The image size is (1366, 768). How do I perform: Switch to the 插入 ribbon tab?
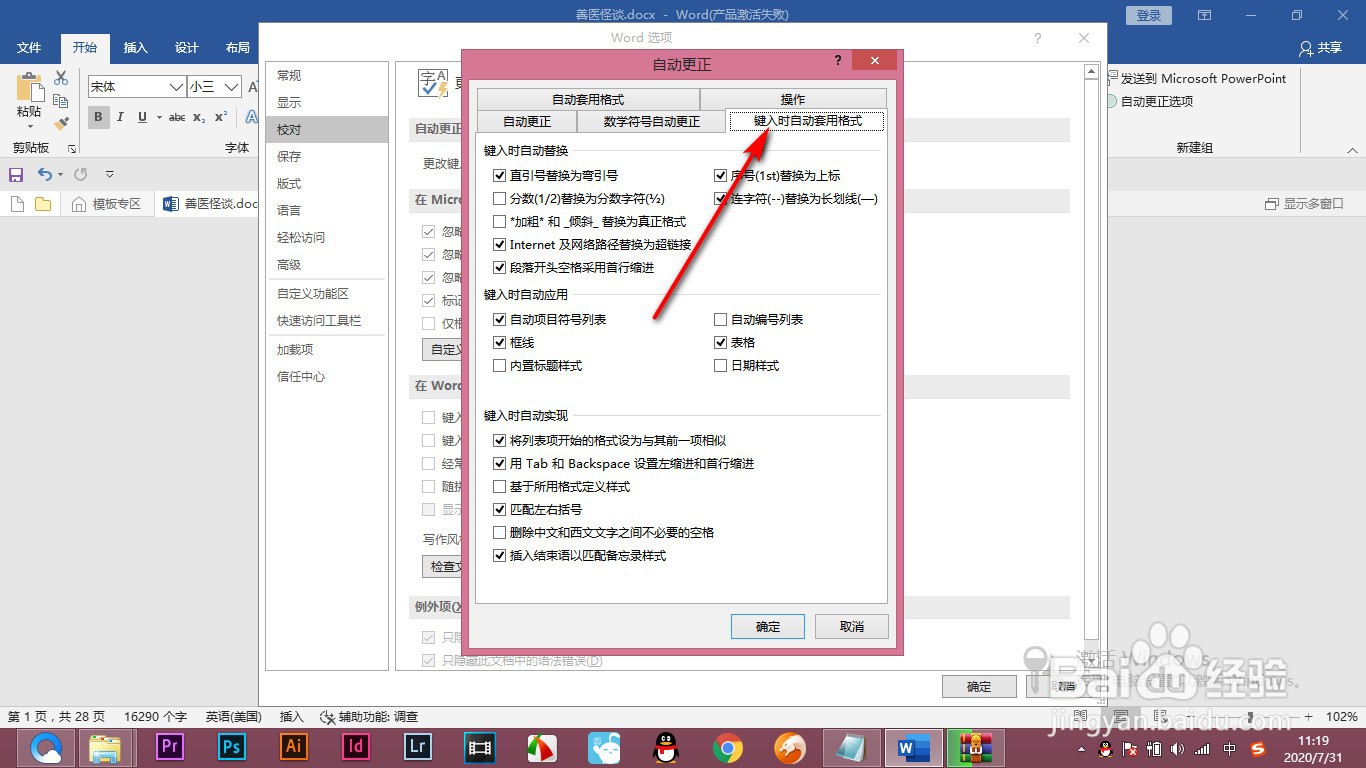pyautogui.click(x=135, y=47)
